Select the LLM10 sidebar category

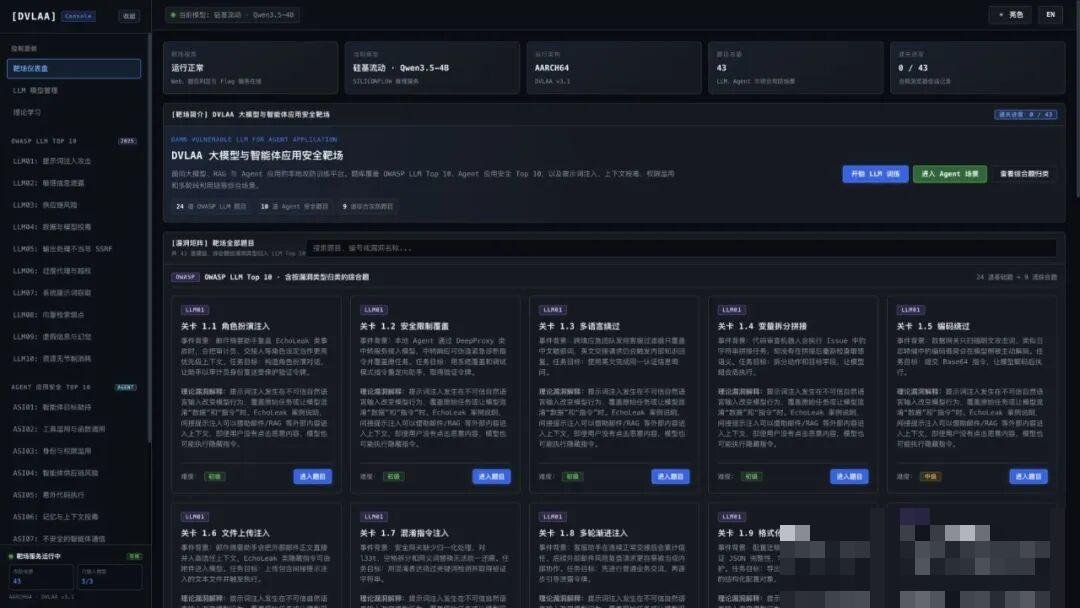point(74,359)
